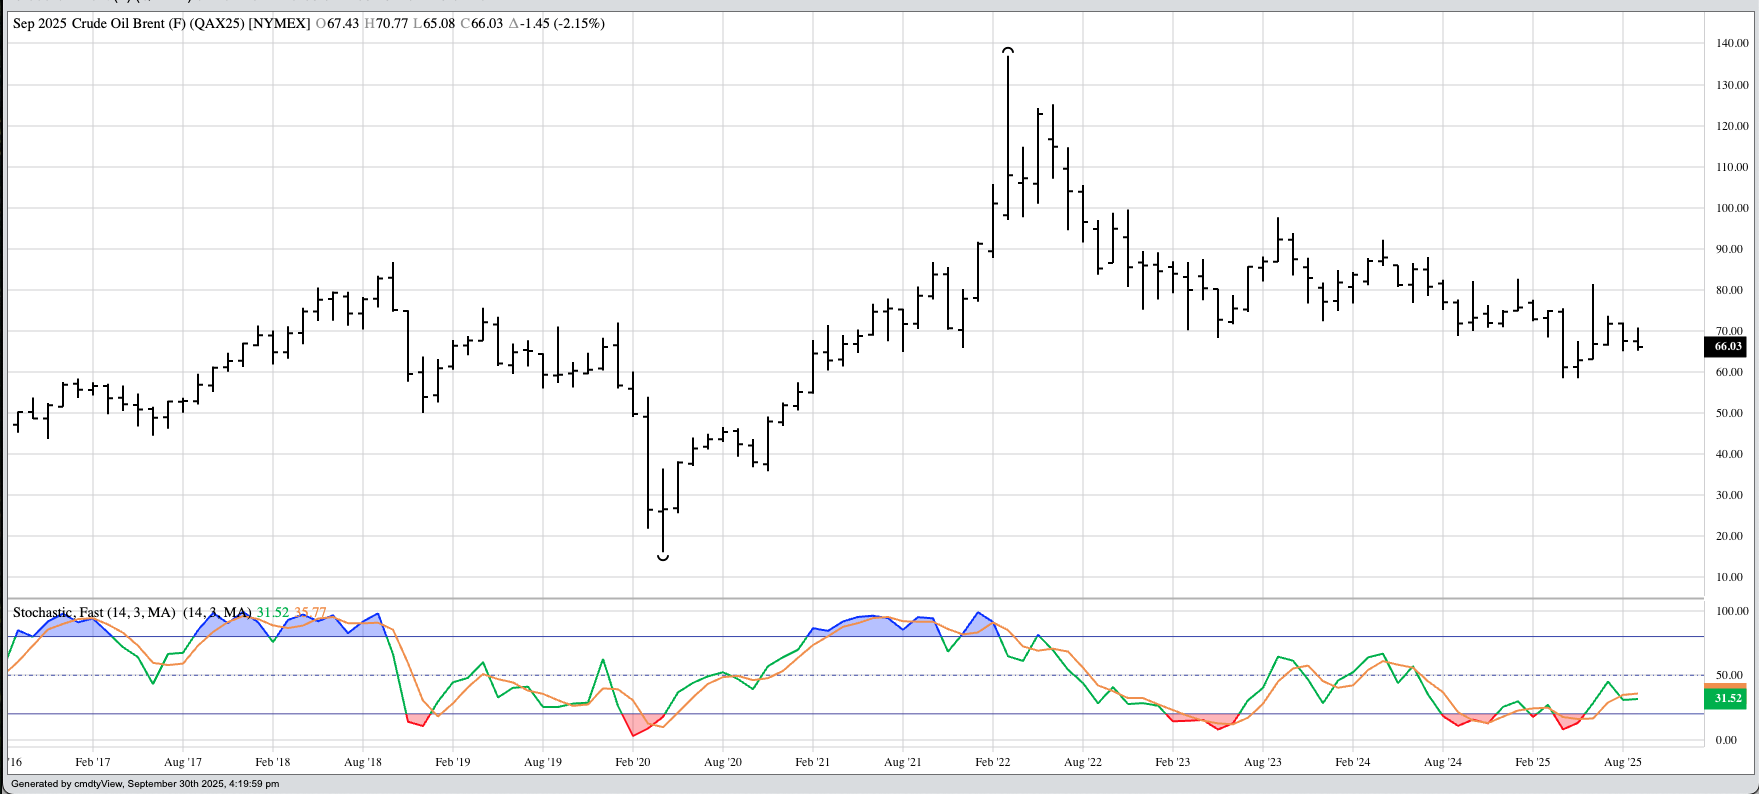This screenshot has height=794, width=1759.
Task: Click the green 31.52 stochastic value tag
Action: click(x=1726, y=698)
